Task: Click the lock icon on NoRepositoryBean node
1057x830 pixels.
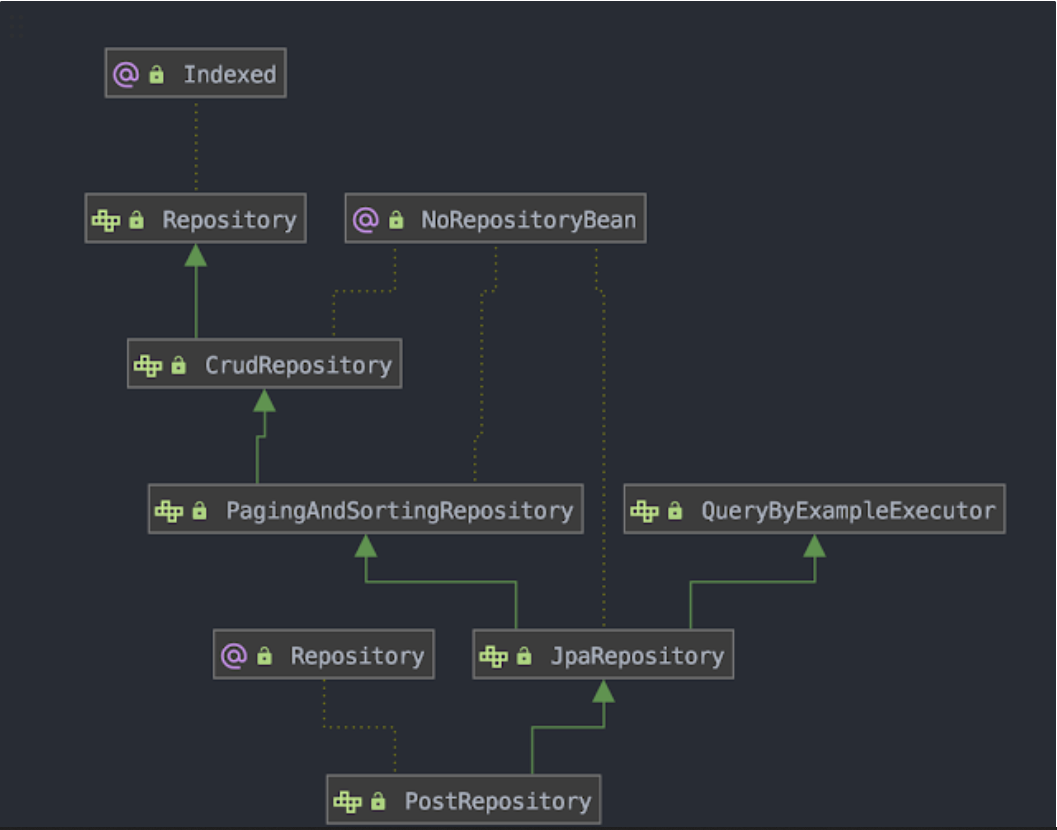Action: (396, 220)
